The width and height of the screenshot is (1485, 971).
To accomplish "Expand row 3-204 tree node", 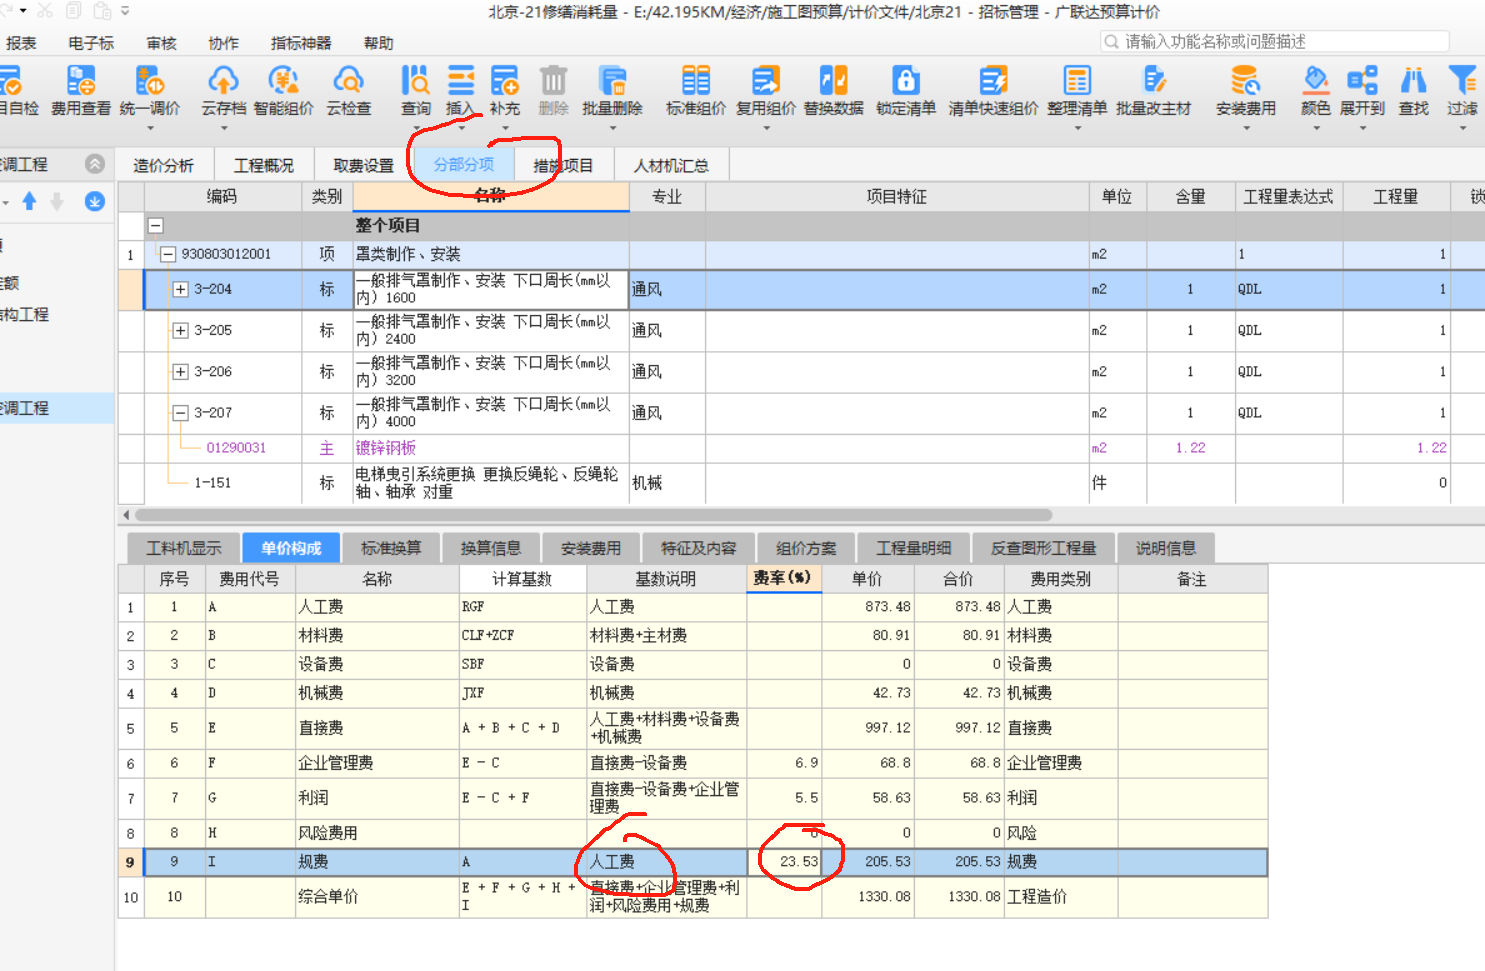I will click(180, 289).
